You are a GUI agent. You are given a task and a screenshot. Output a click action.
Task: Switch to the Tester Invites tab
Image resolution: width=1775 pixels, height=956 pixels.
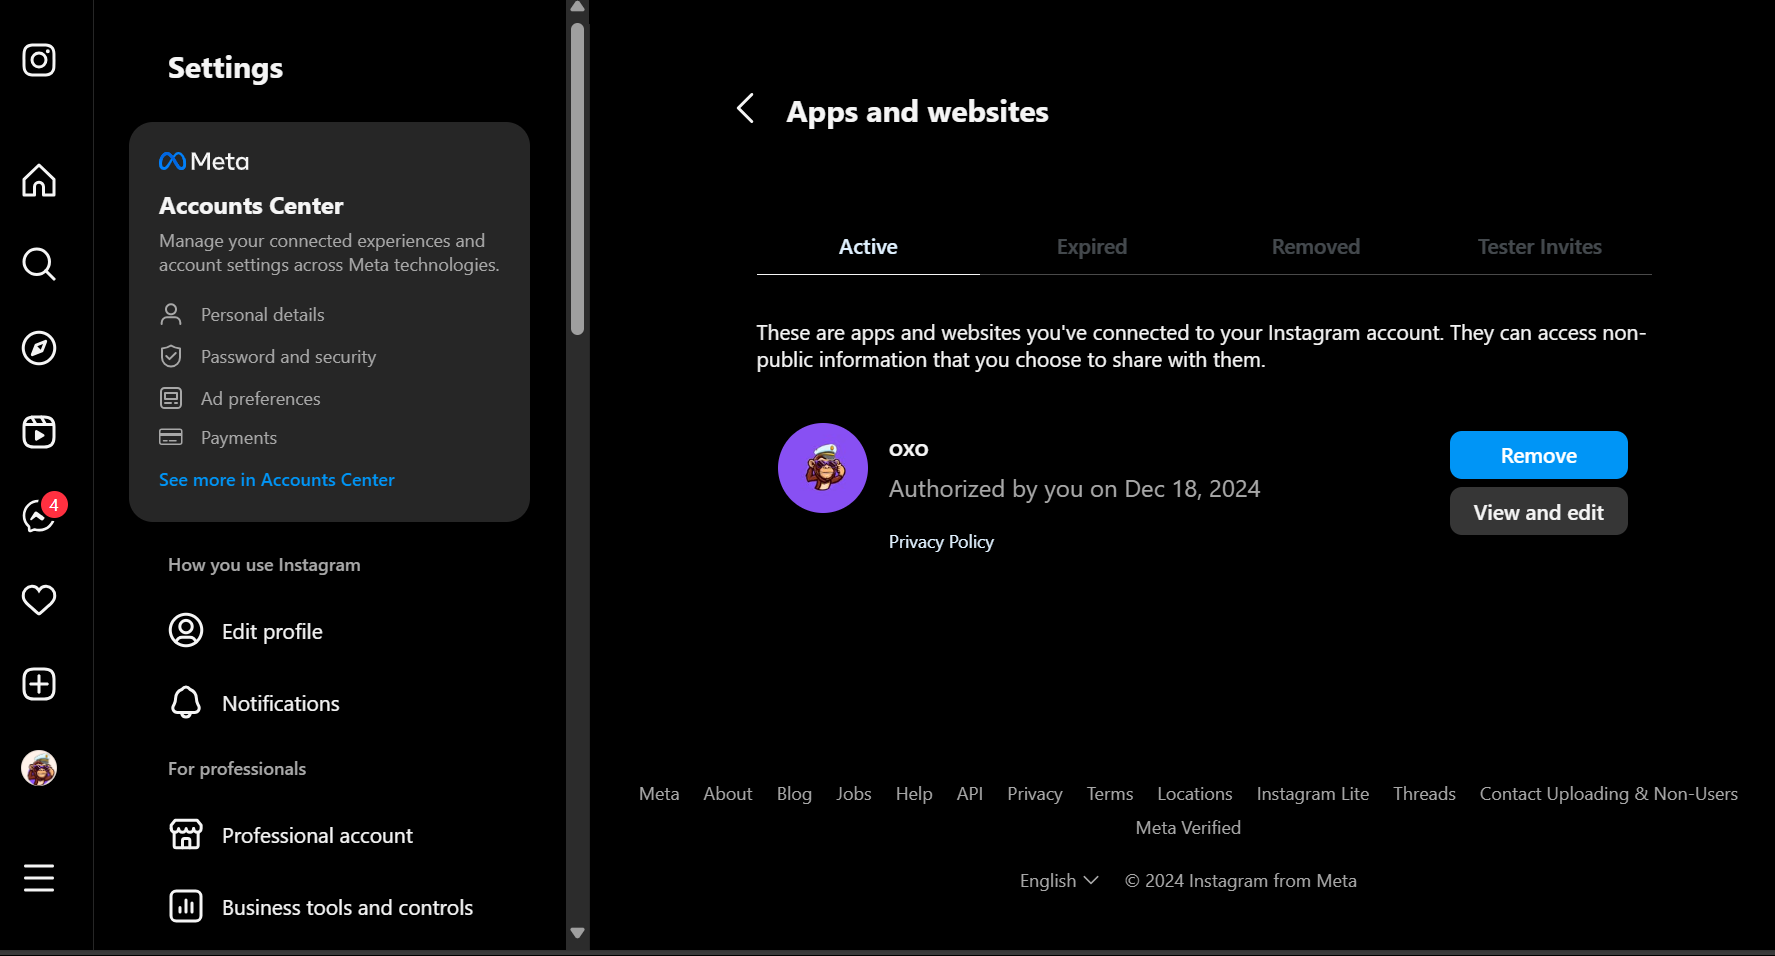pyautogui.click(x=1540, y=247)
